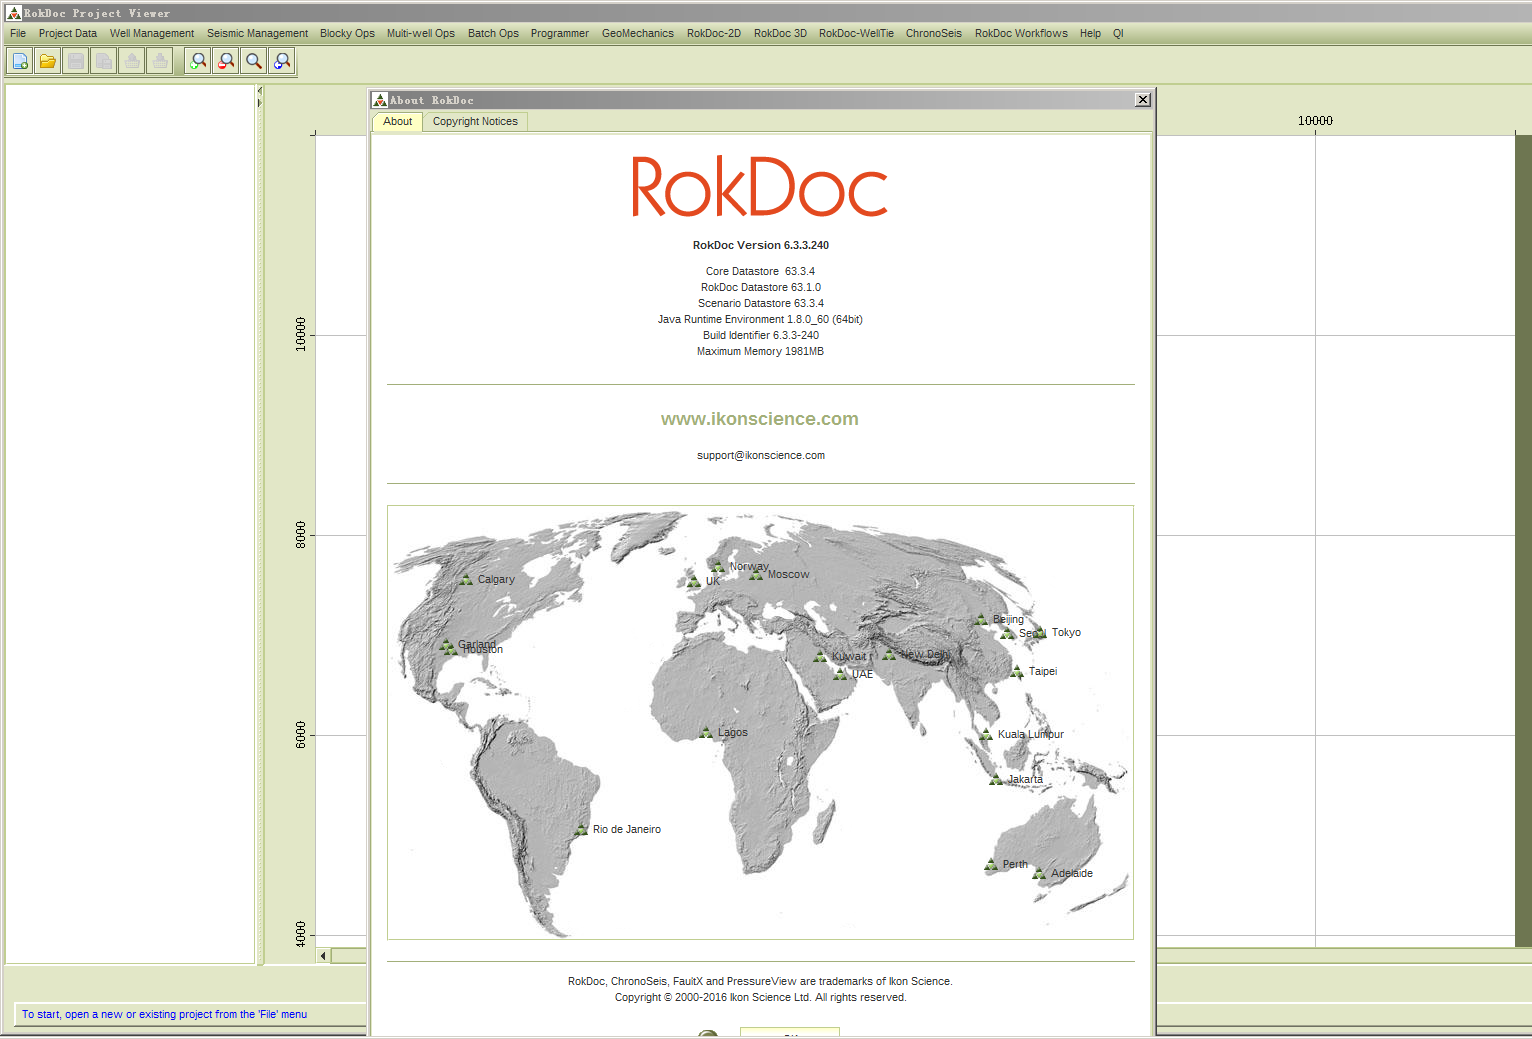Open the File menu

tap(18, 33)
